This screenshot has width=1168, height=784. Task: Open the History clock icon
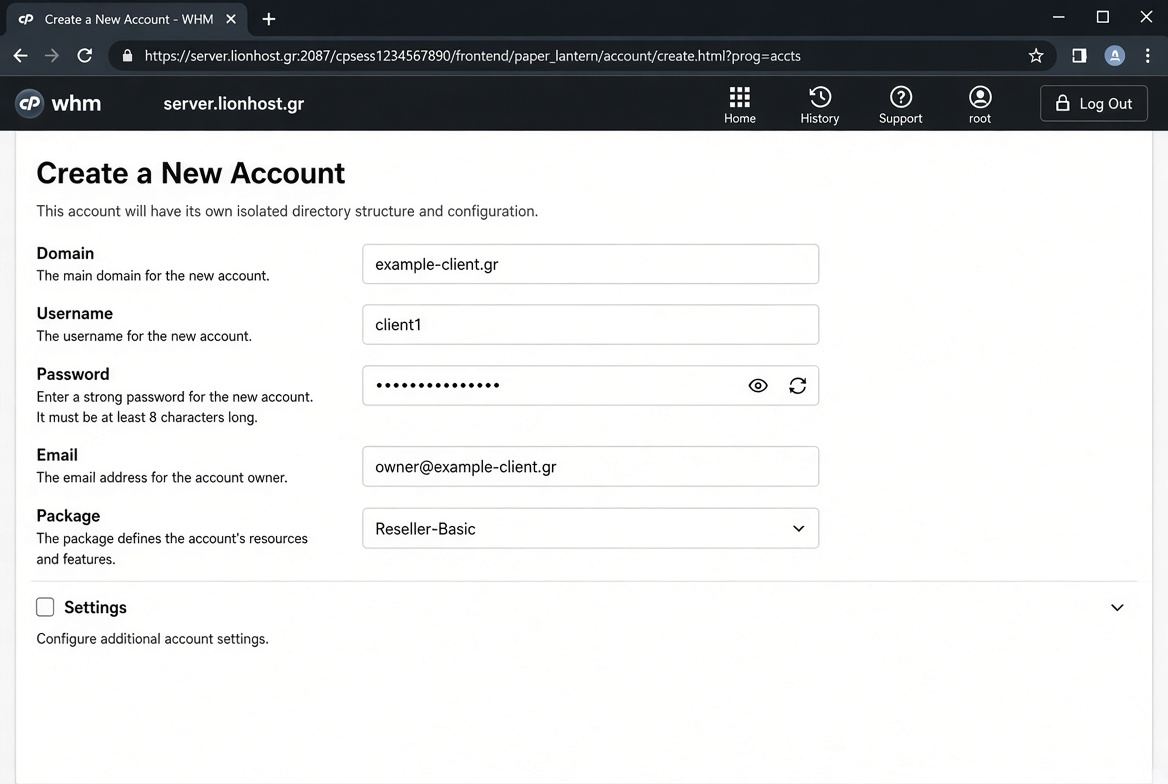(819, 97)
